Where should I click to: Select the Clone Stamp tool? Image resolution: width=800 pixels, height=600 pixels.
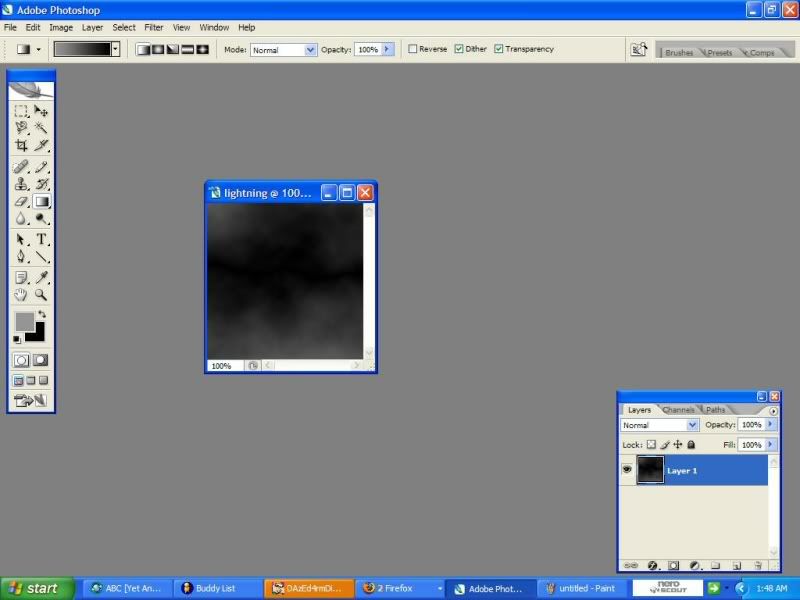click(x=21, y=184)
